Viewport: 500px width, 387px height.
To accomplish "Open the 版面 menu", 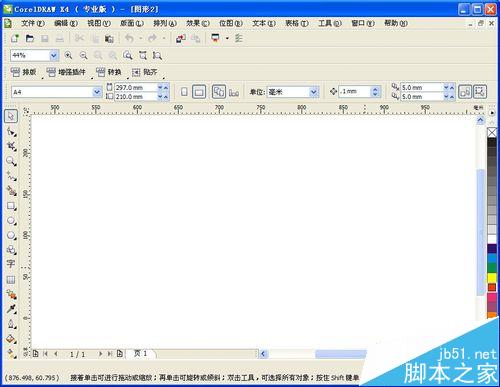I will pyautogui.click(x=132, y=23).
